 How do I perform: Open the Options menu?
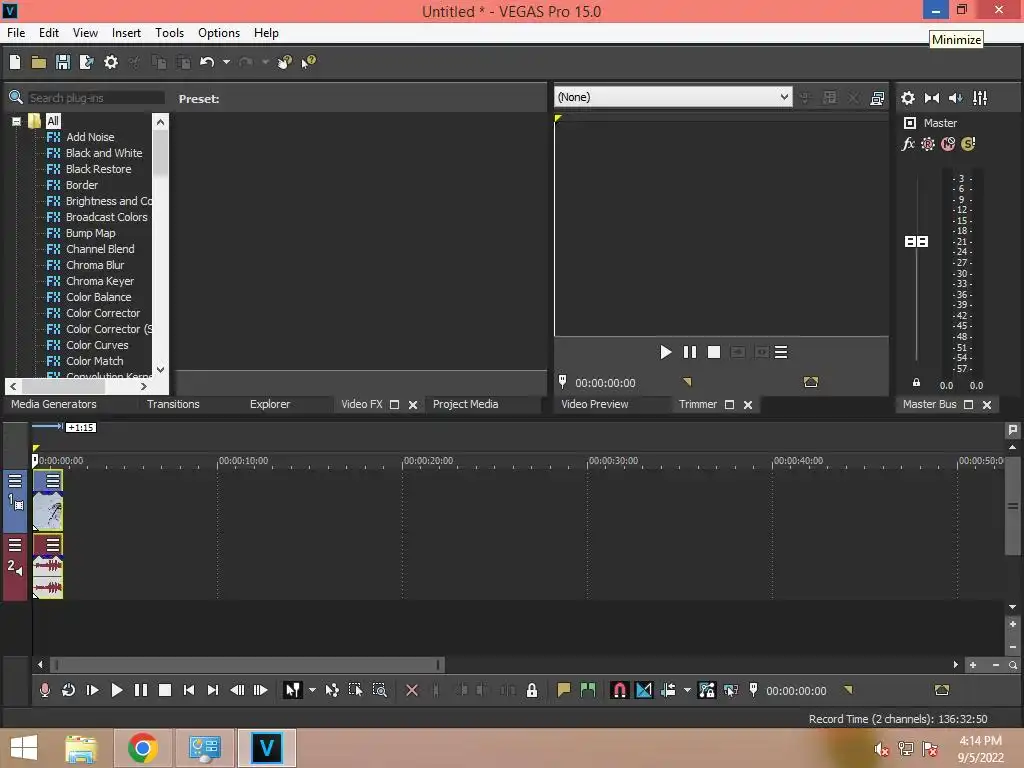[x=219, y=33]
